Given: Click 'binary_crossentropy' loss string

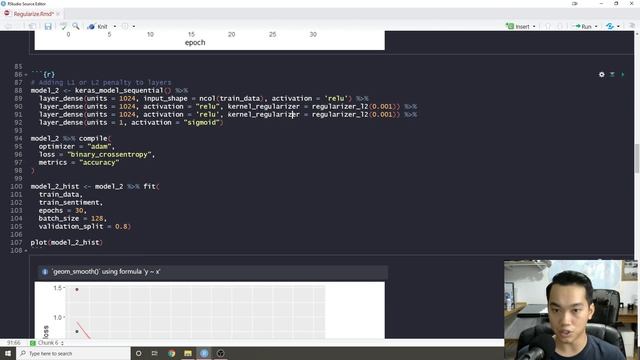Looking at the screenshot, I should pyautogui.click(x=110, y=155).
